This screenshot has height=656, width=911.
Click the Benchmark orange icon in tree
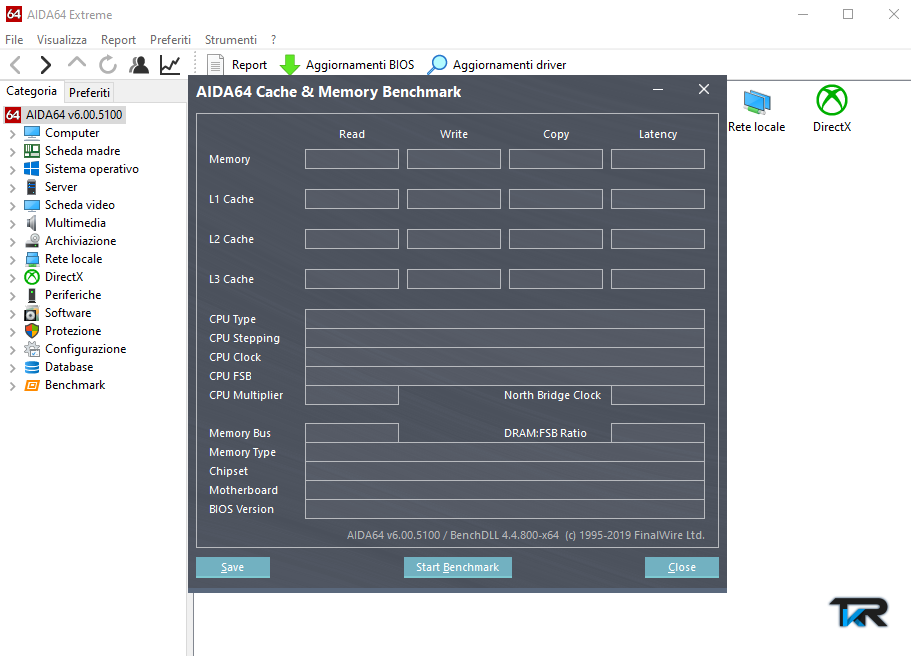click(x=32, y=385)
